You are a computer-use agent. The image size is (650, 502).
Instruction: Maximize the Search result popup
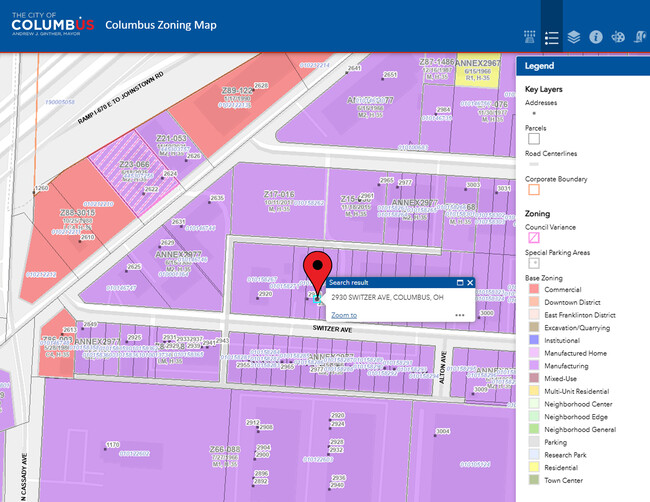pos(459,283)
